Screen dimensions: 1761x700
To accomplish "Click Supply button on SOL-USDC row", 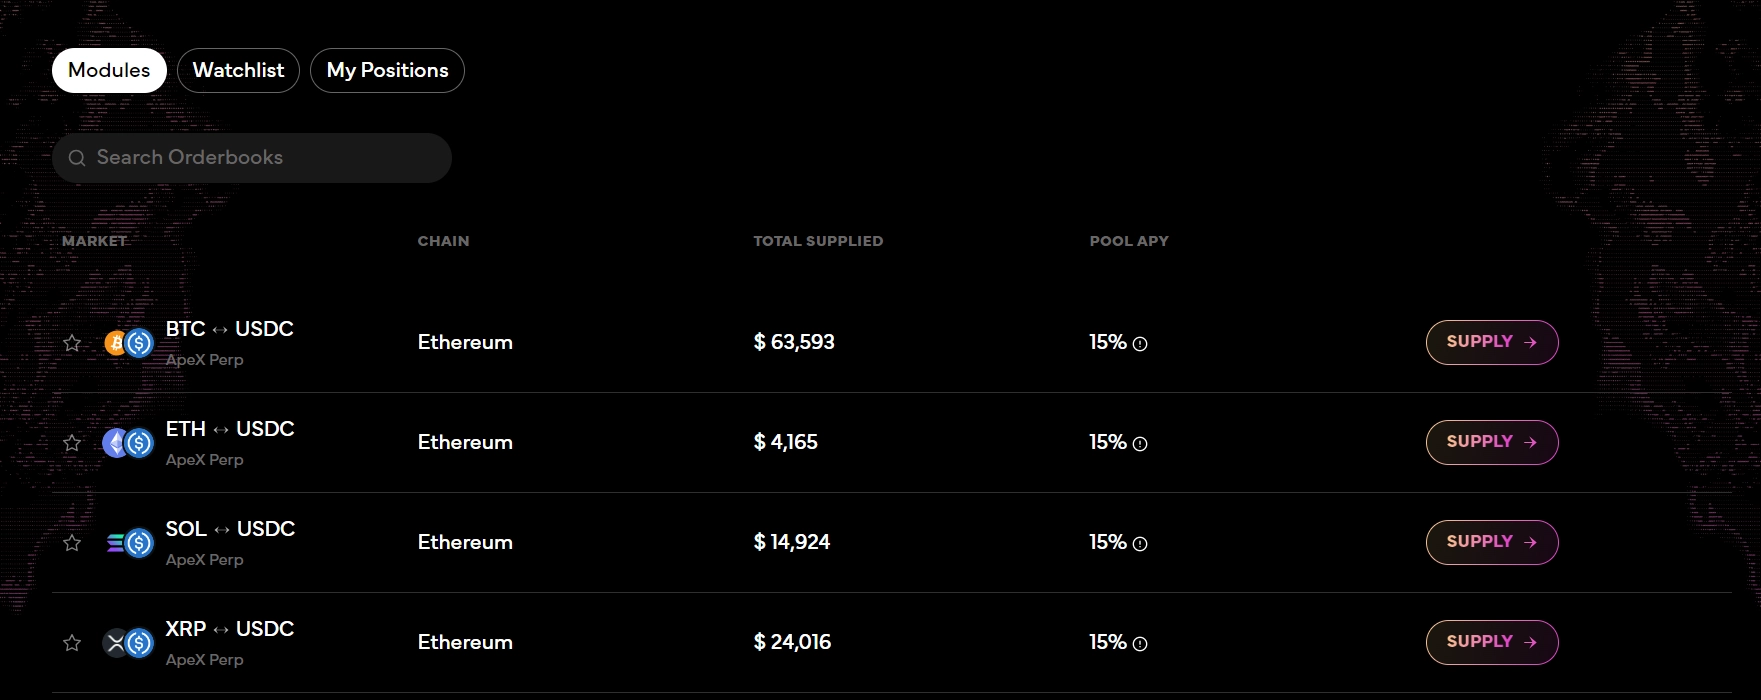I will 1491,542.
